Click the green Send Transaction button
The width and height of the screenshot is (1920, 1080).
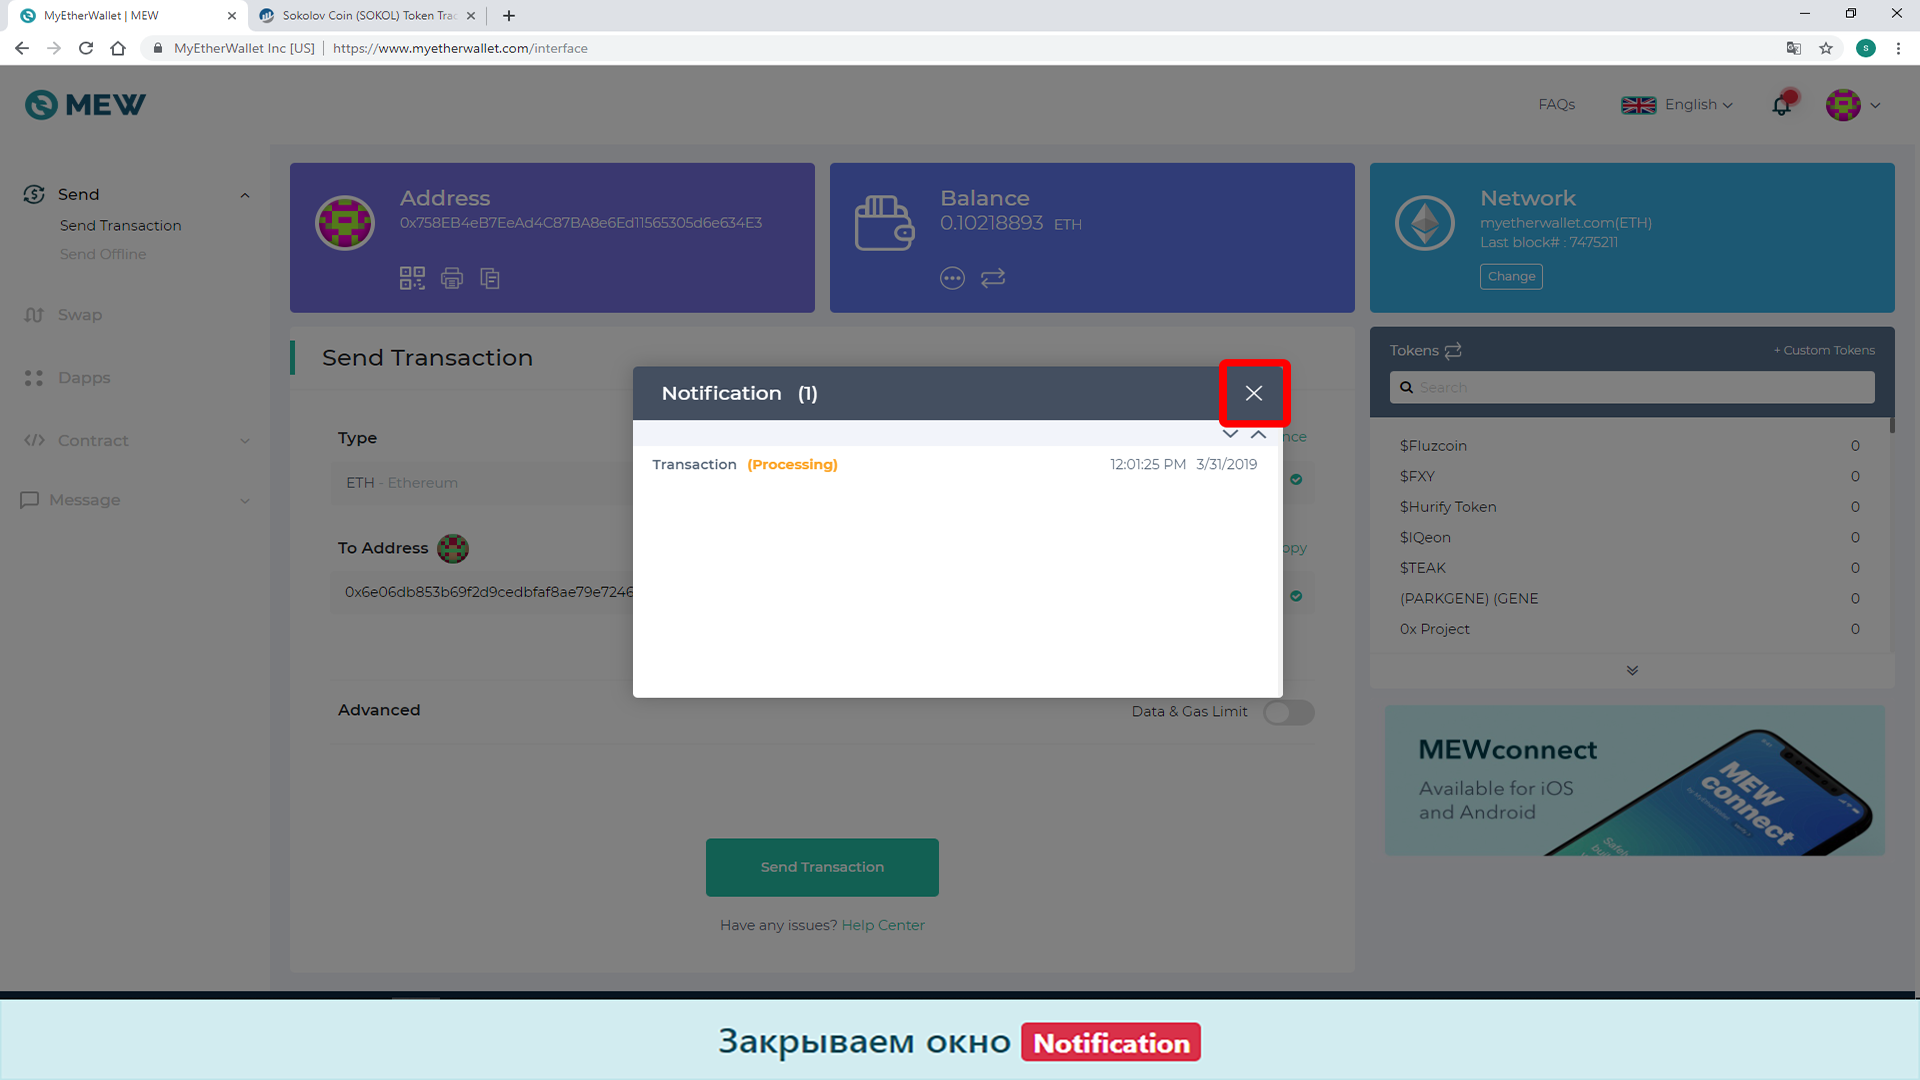(x=822, y=867)
